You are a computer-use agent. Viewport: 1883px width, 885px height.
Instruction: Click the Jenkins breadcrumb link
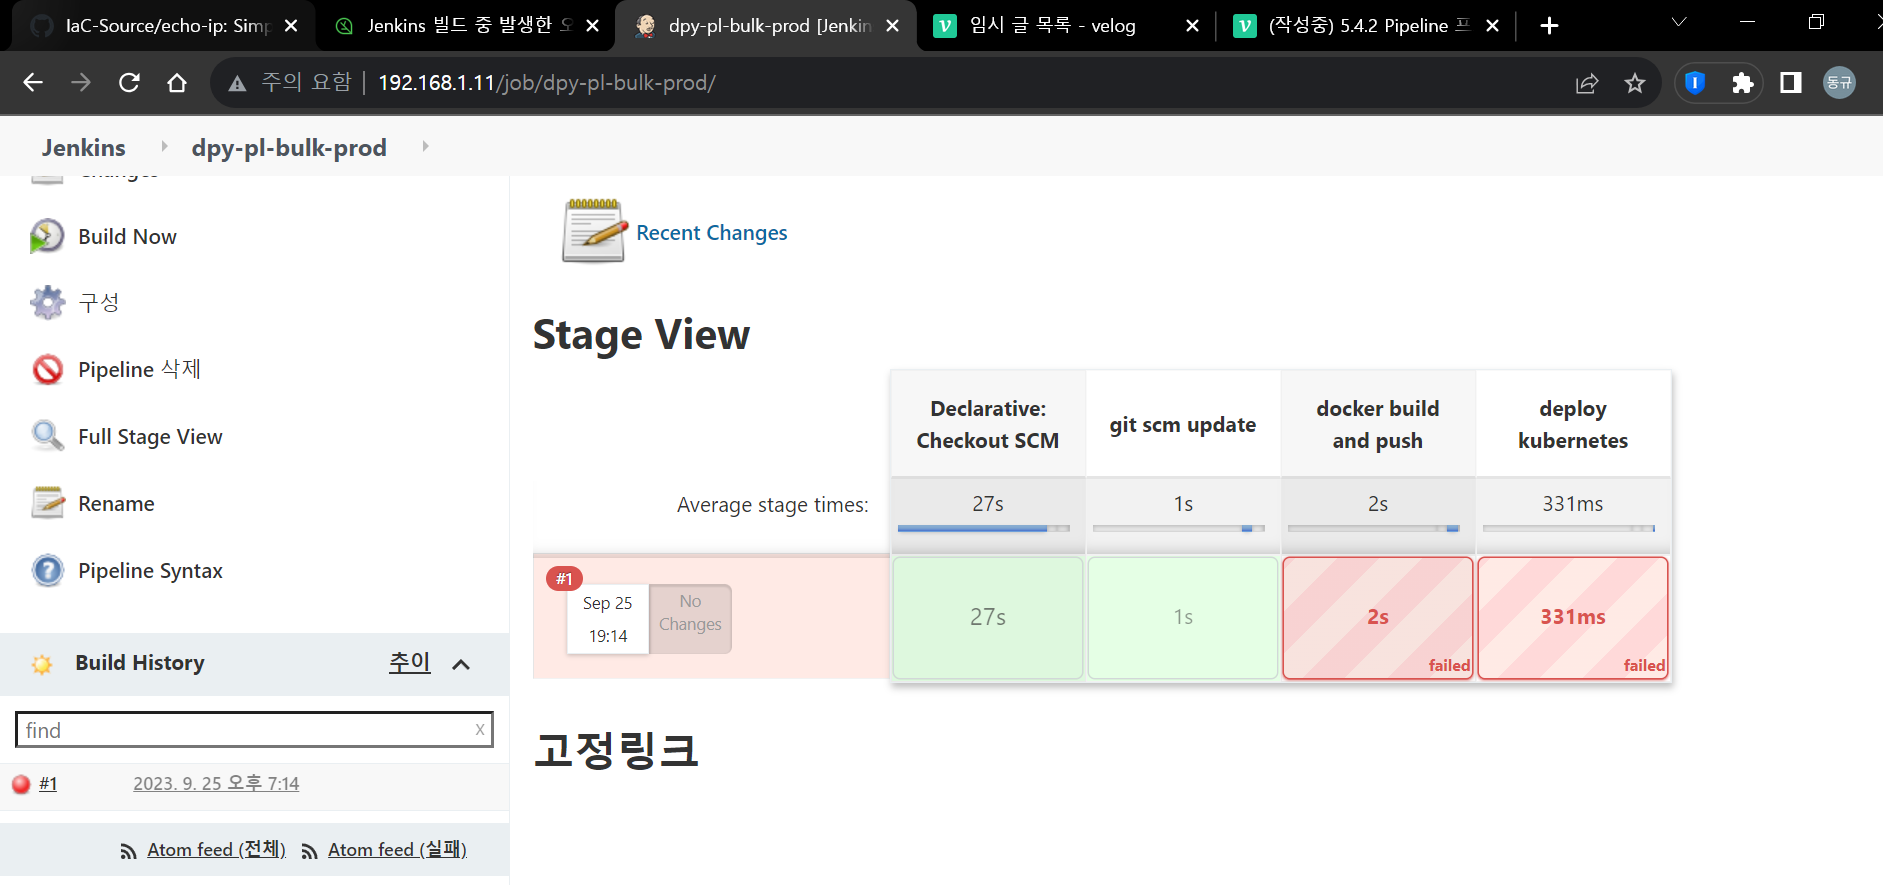pyautogui.click(x=84, y=148)
